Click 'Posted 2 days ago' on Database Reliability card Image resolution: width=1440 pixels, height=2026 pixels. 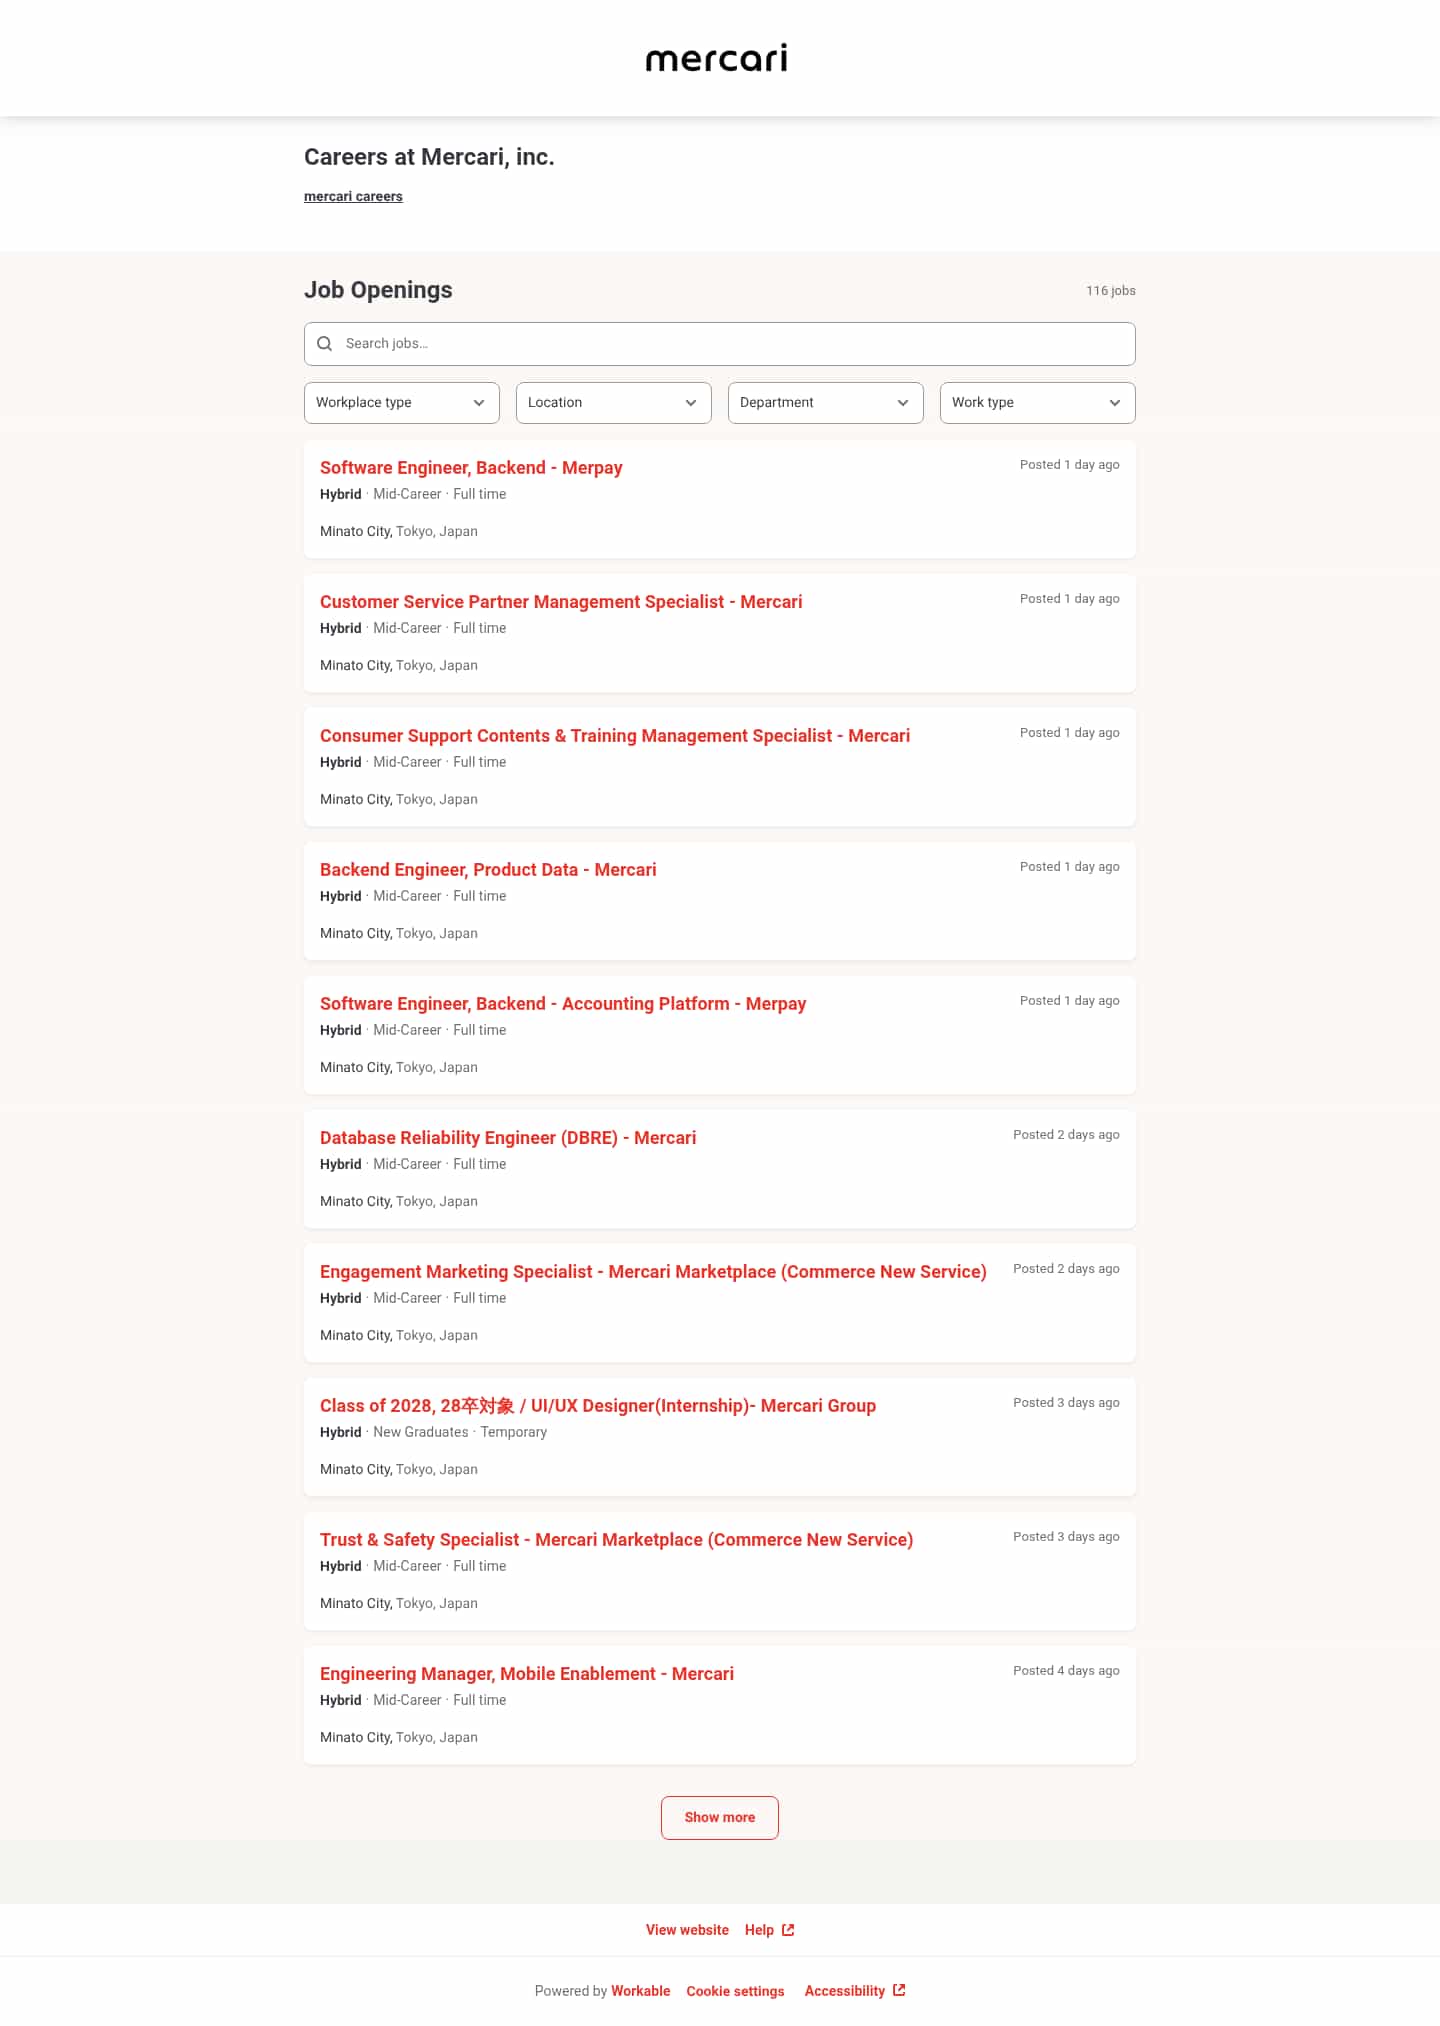[x=1066, y=1135]
